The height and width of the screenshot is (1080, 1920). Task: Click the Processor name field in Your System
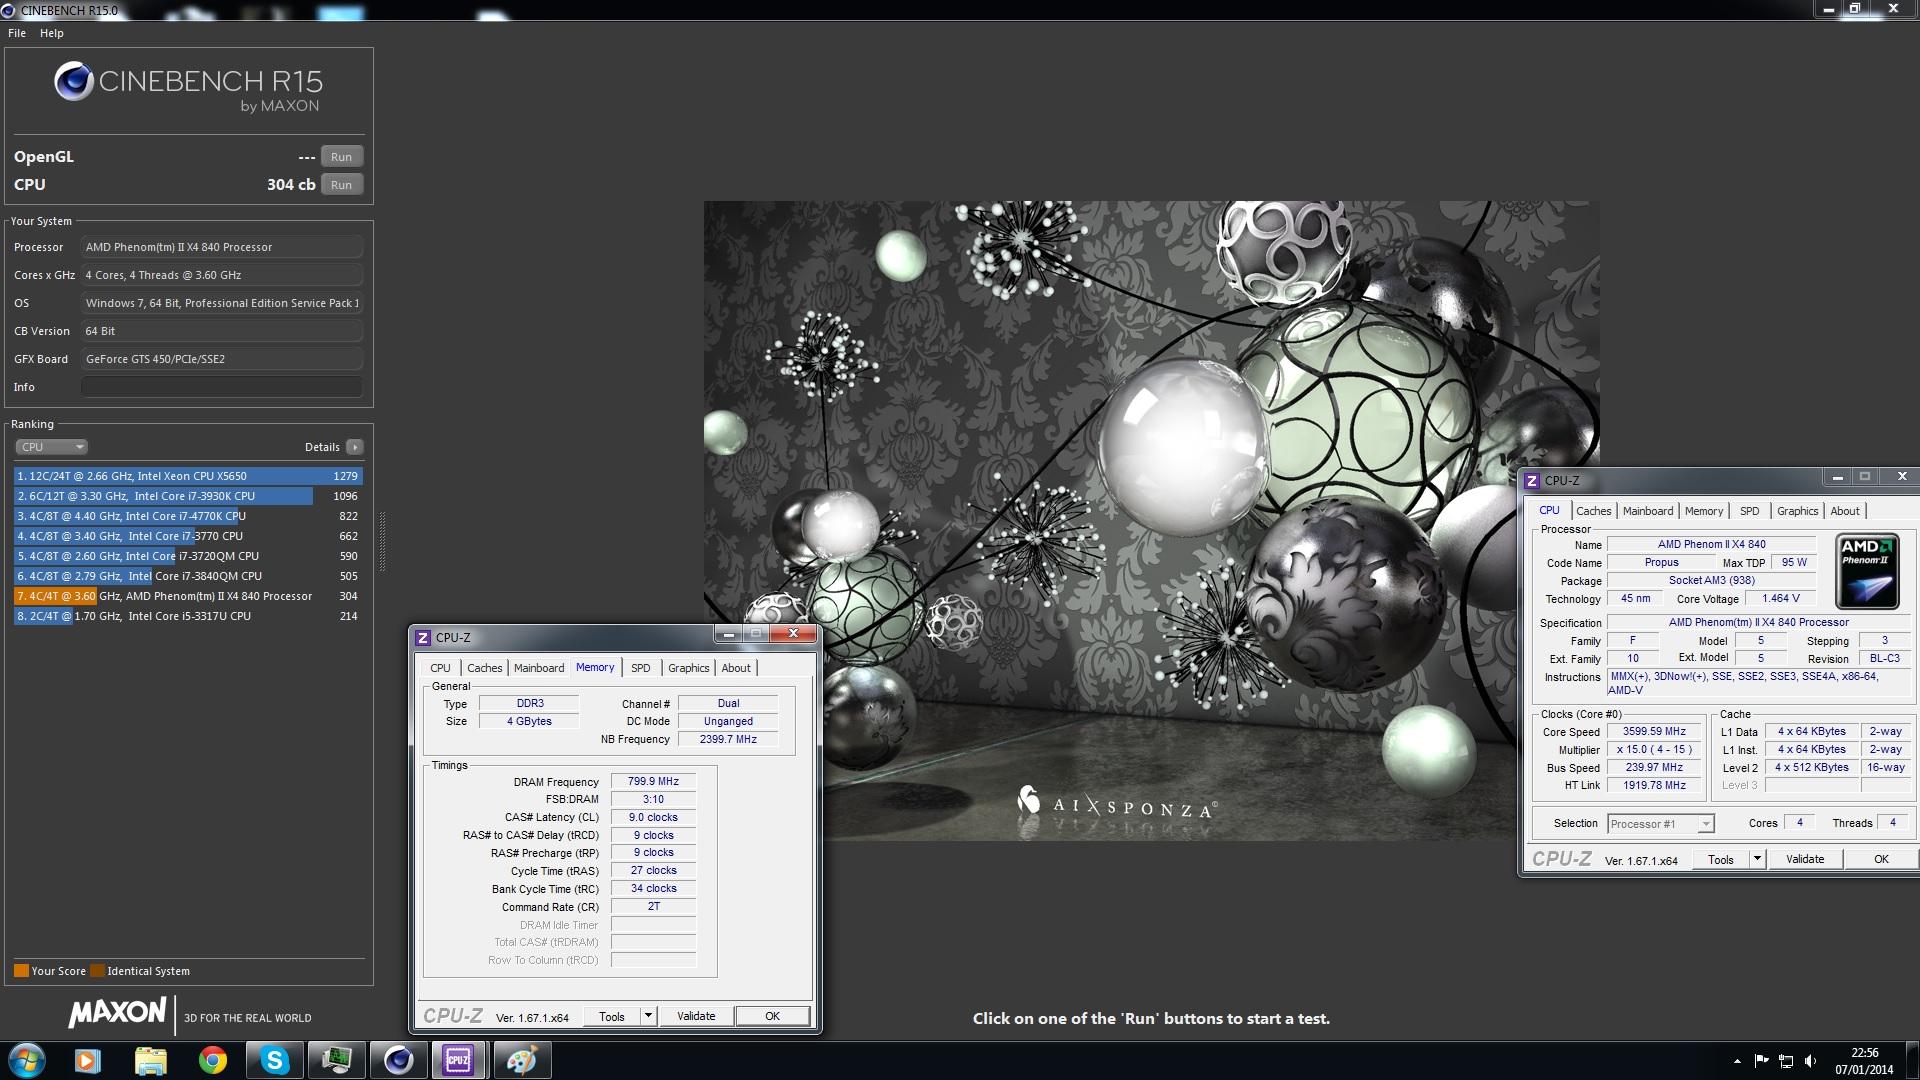221,247
